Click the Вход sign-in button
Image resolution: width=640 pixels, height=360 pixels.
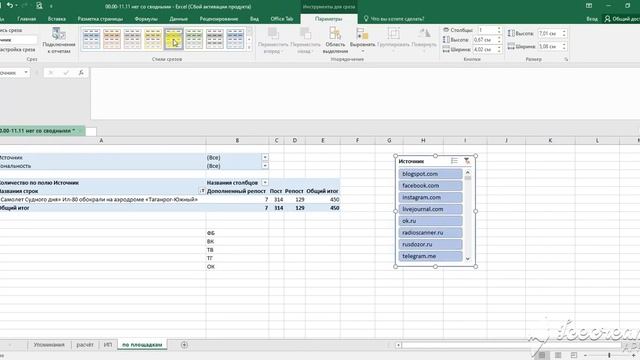click(x=592, y=19)
